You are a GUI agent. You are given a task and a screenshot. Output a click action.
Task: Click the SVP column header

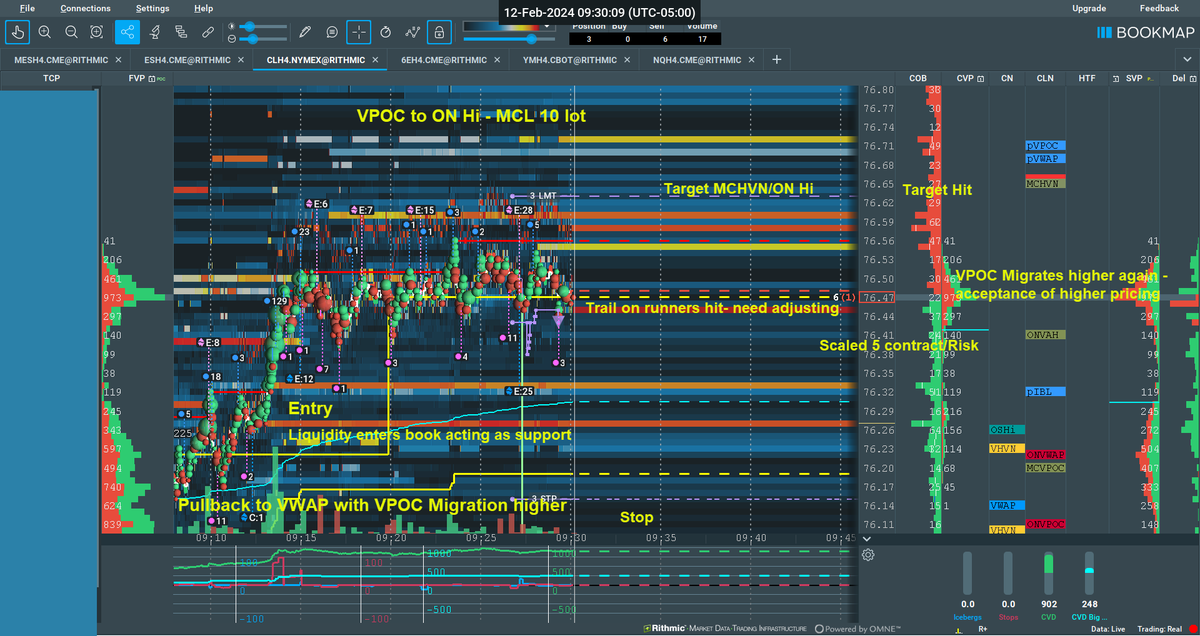1134,77
